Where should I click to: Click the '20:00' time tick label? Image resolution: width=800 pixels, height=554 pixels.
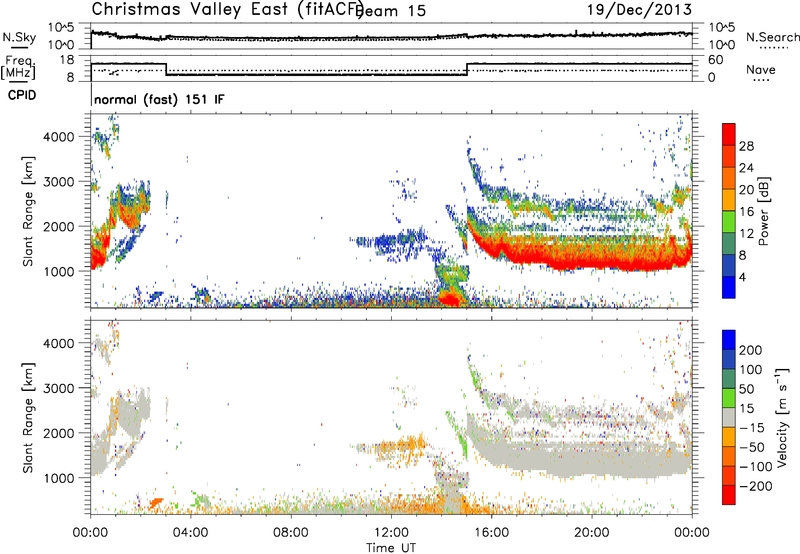(592, 533)
